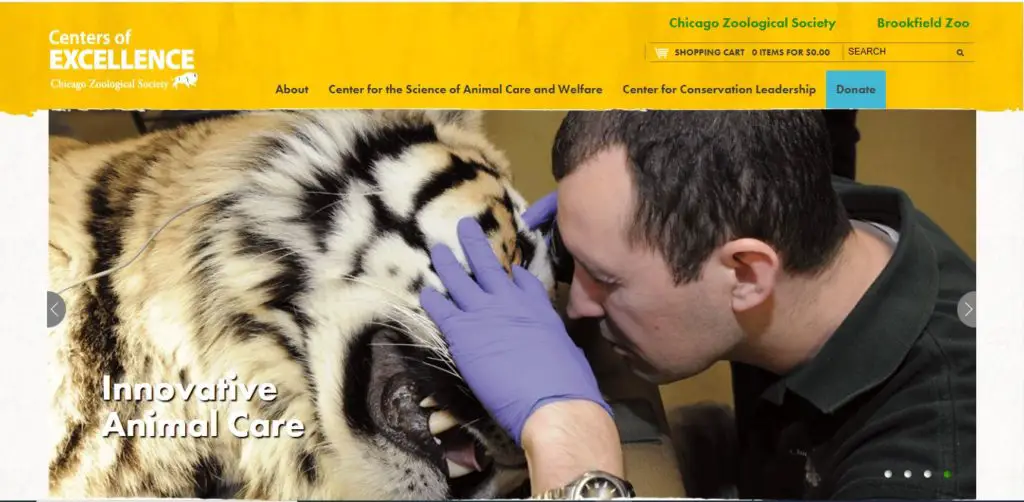Visit the Brookfield Zoo link

coord(923,23)
